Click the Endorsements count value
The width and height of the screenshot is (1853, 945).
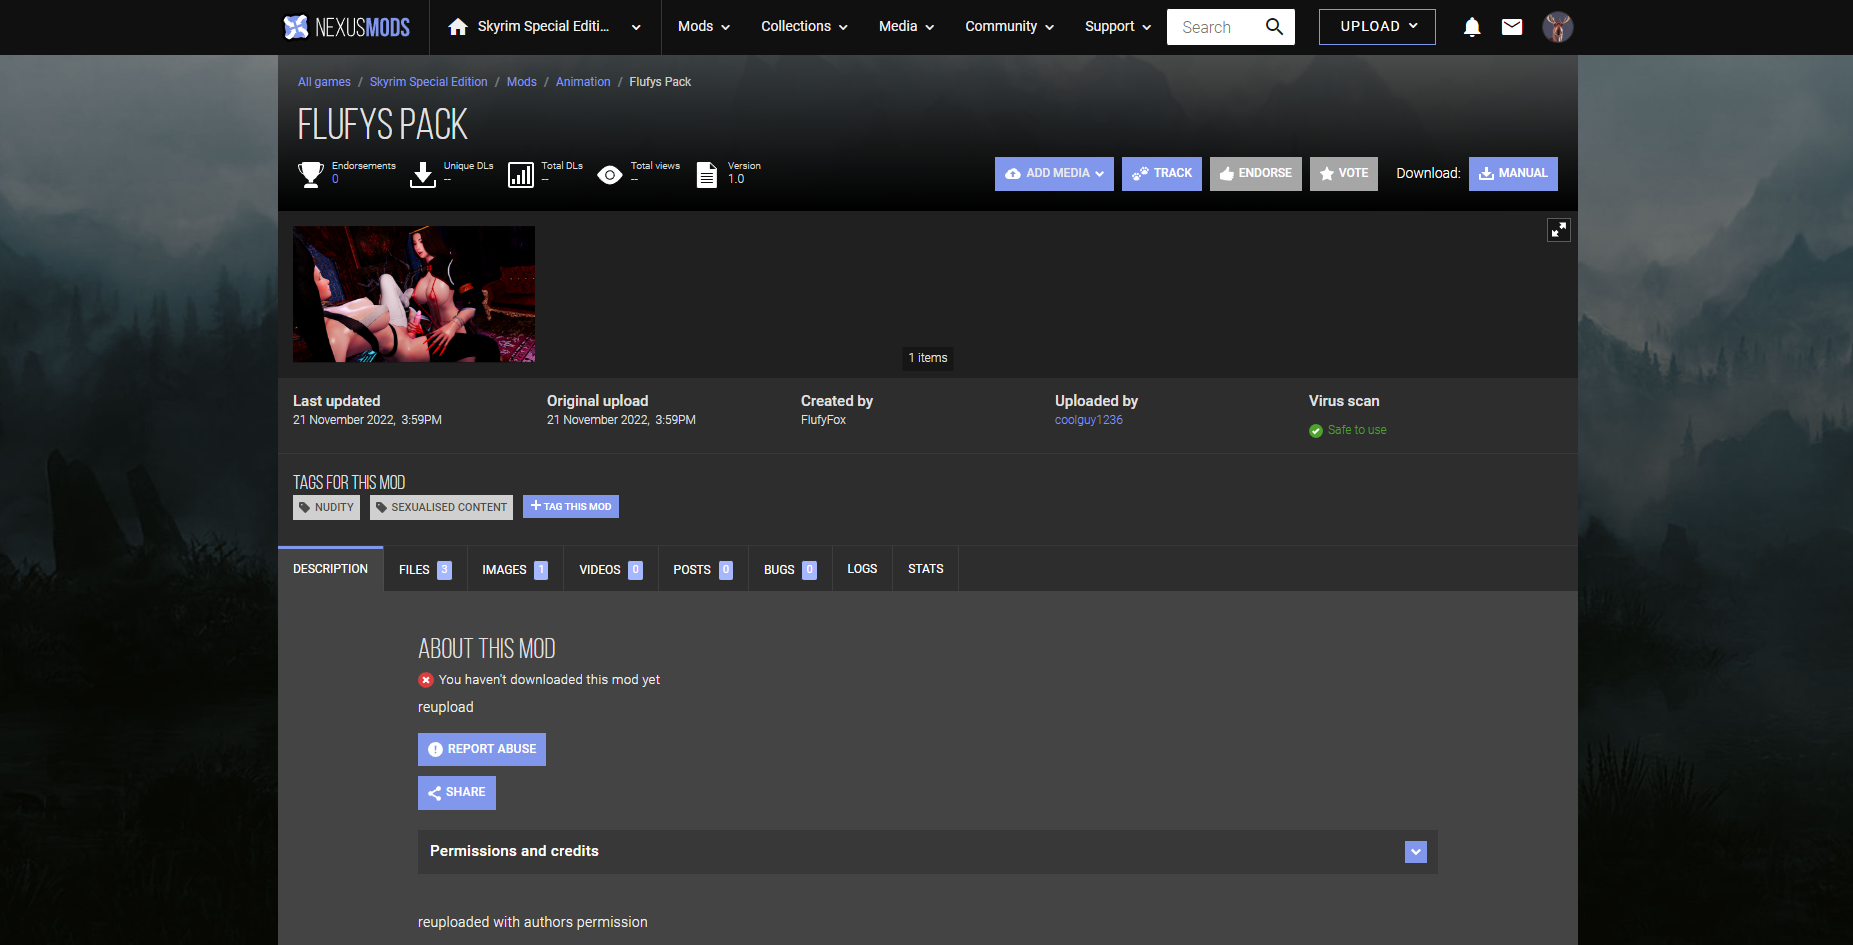(x=335, y=180)
